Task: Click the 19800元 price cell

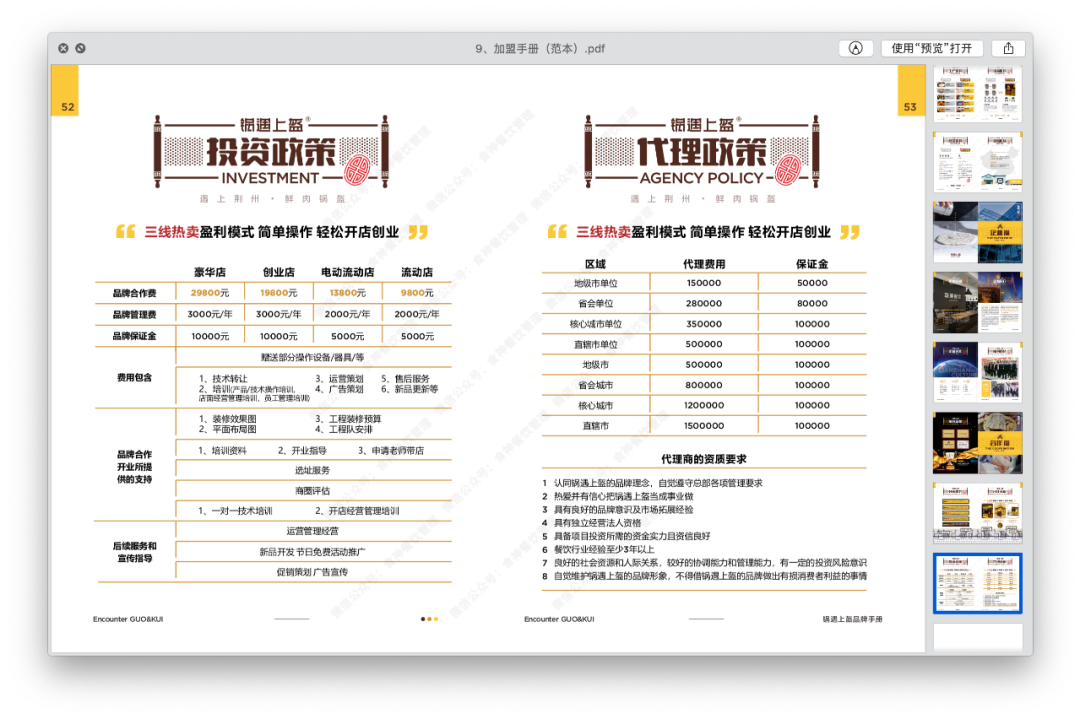Action: click(278, 293)
